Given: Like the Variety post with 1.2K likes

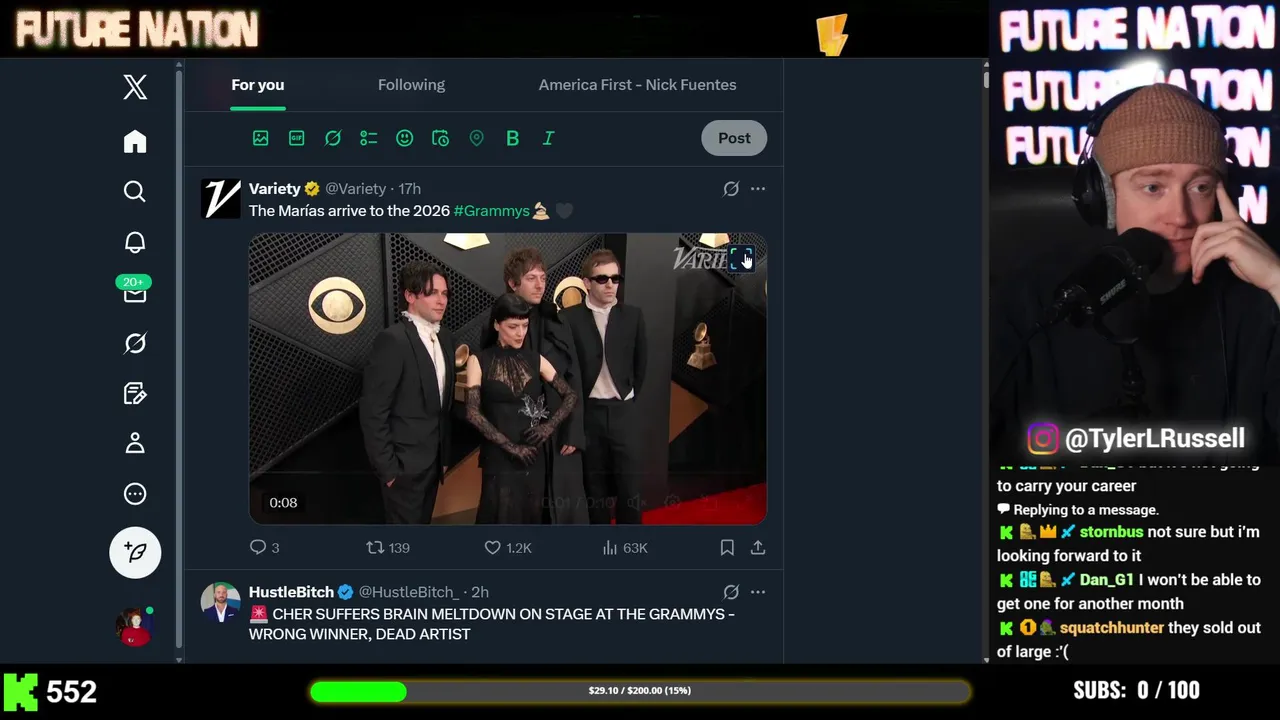Looking at the screenshot, I should pos(508,547).
